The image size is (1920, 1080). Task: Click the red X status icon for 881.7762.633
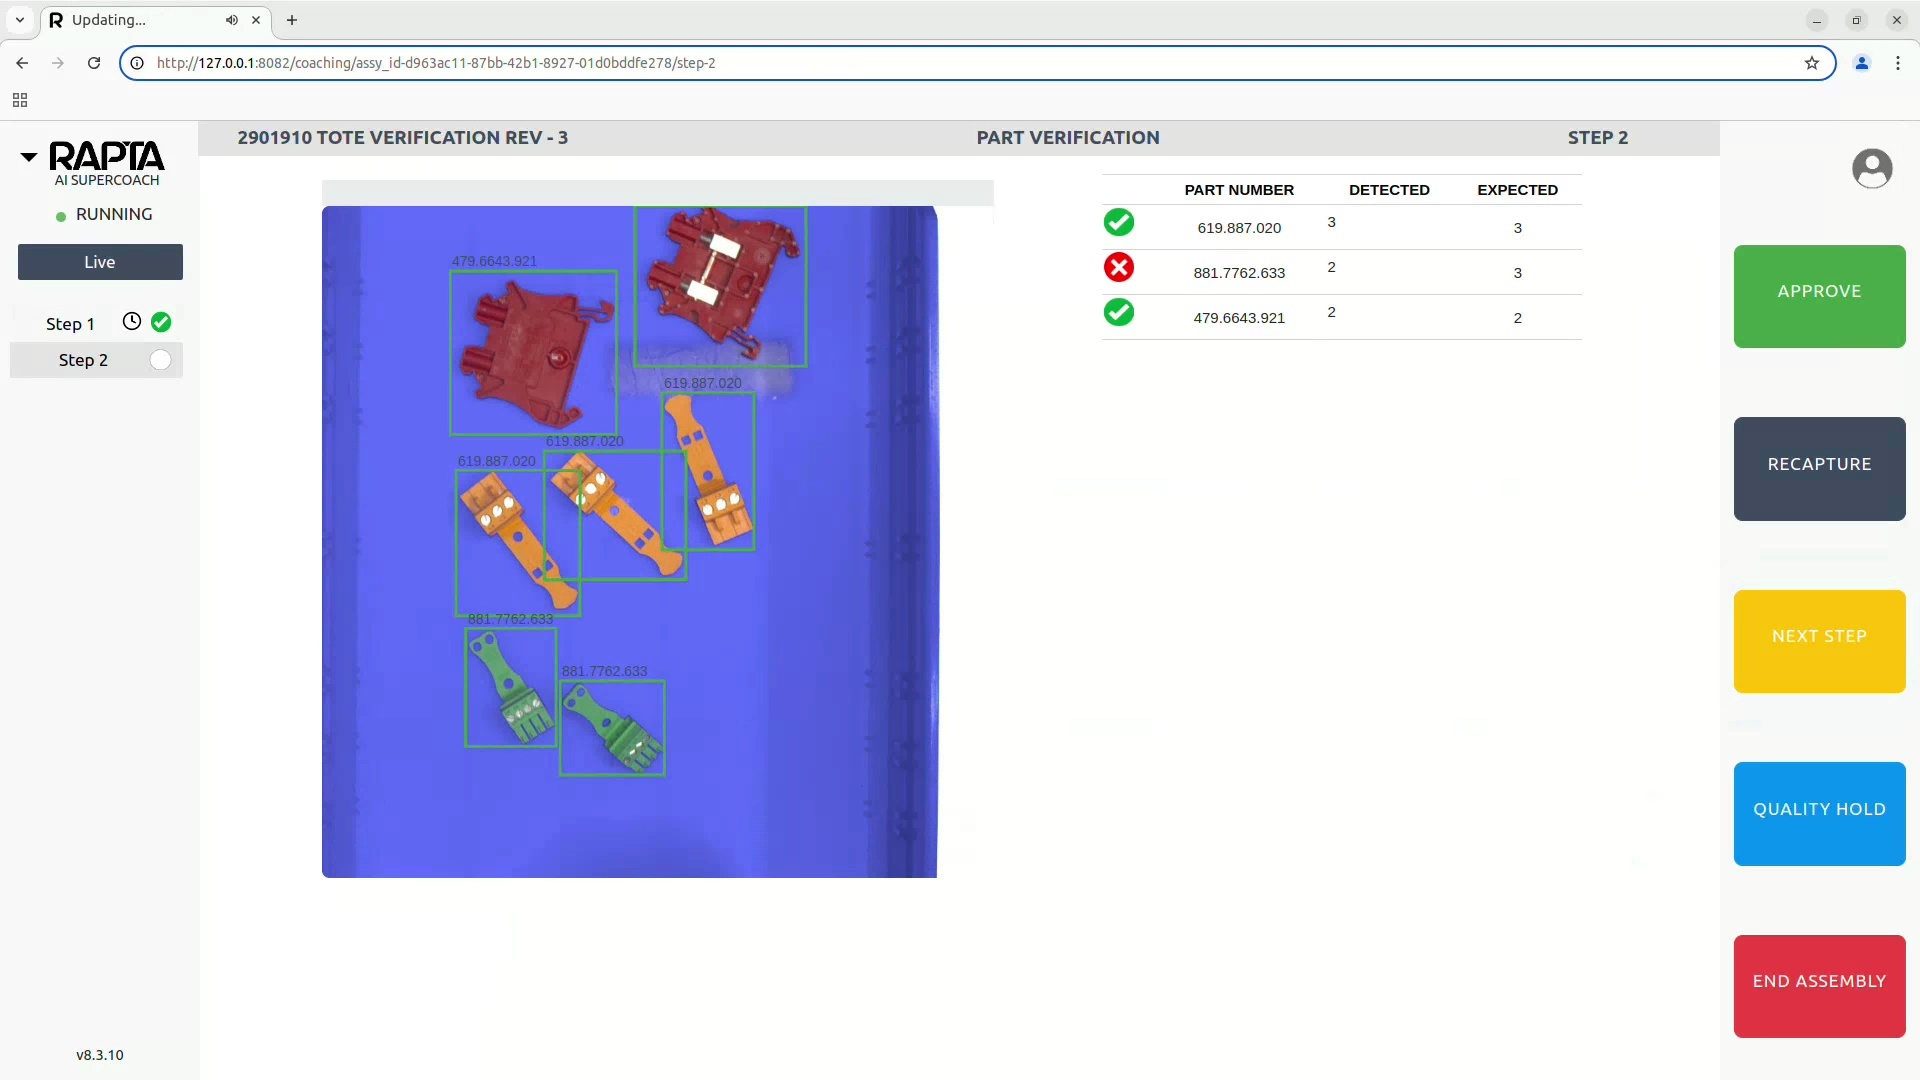1118,267
